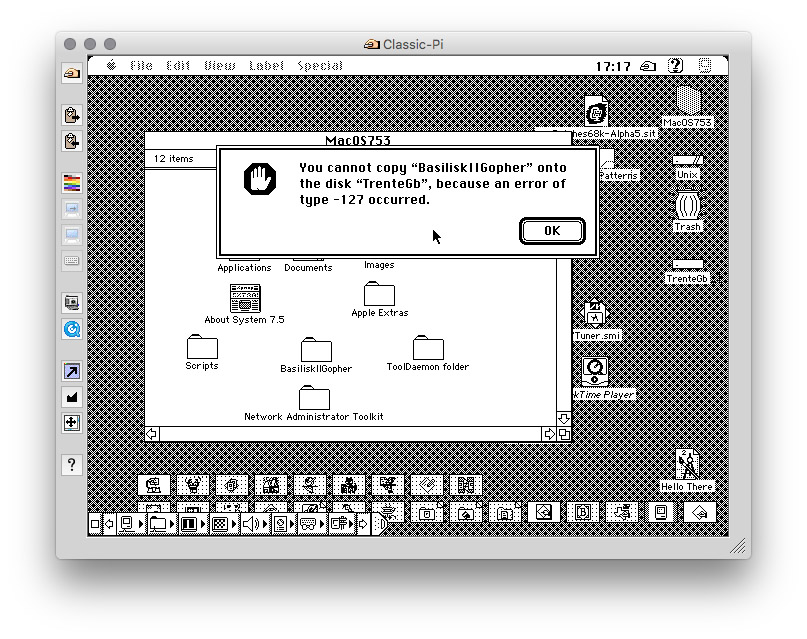Click the screenshot camera icon in sidebar
The height and width of the screenshot is (639, 807).
coord(72,303)
